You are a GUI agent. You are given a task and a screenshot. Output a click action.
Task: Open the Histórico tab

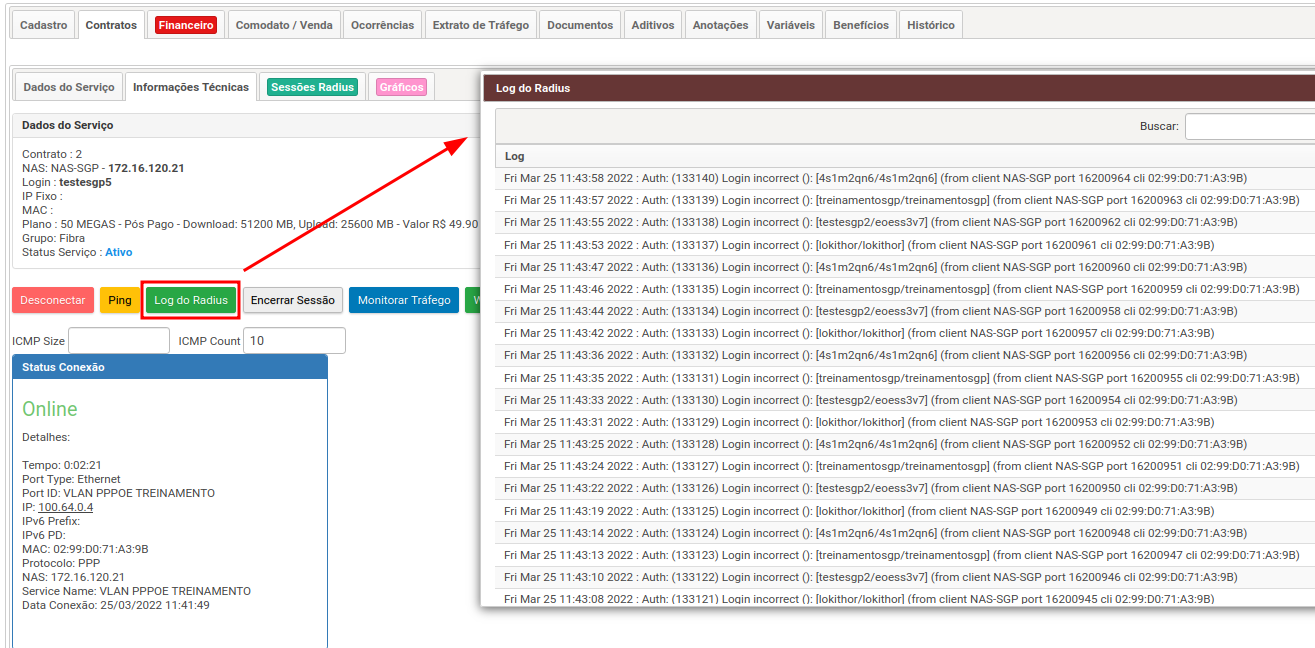pyautogui.click(x=930, y=25)
